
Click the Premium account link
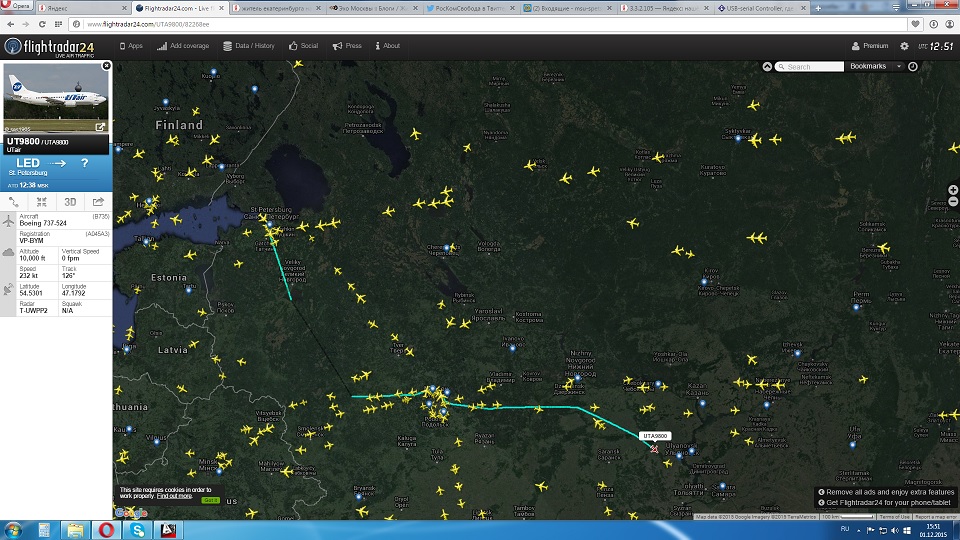[x=869, y=46]
